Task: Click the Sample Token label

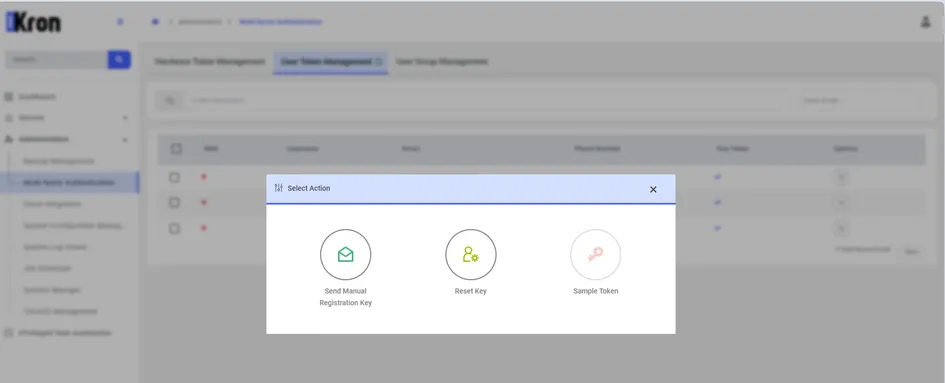Action: [x=595, y=291]
